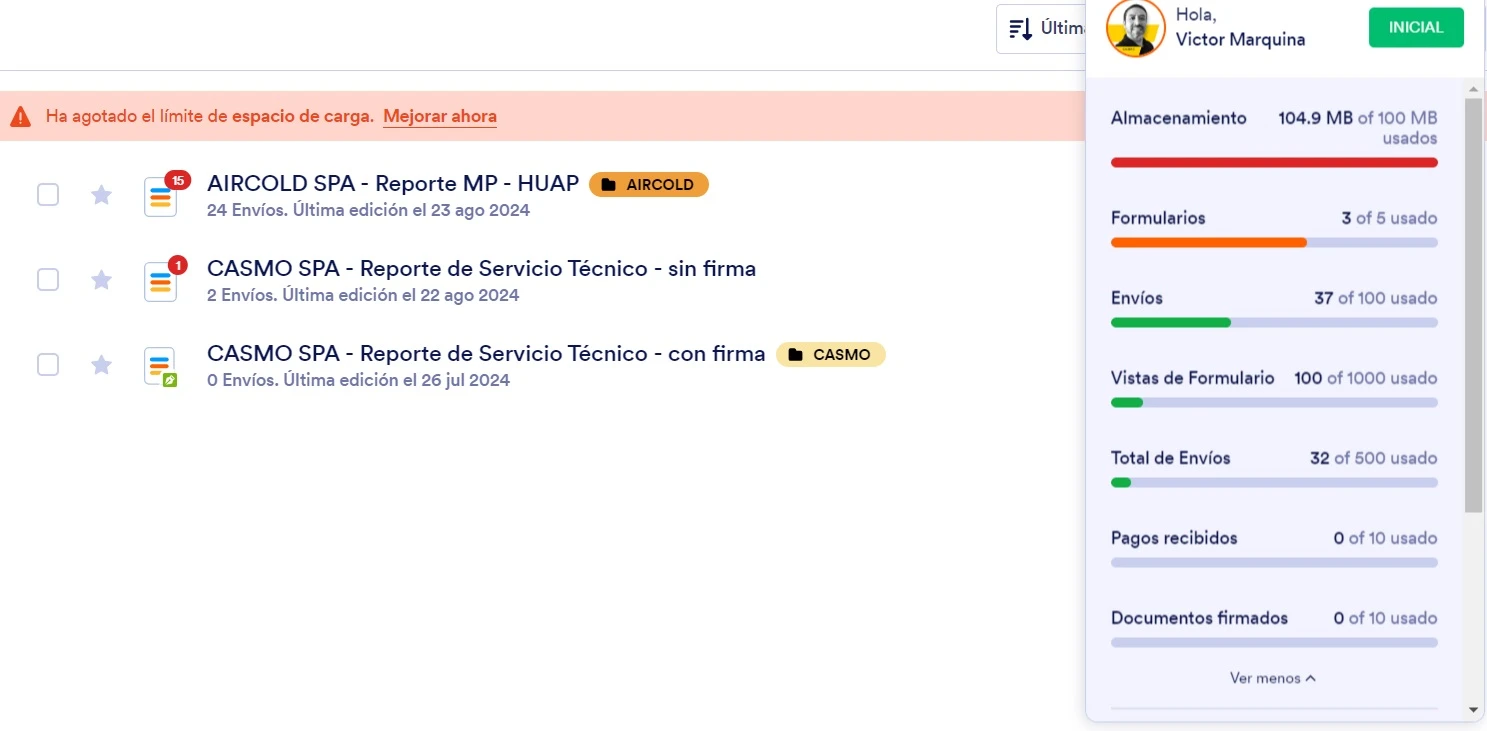
Task: Open the CASMO folder tag
Action: [831, 354]
